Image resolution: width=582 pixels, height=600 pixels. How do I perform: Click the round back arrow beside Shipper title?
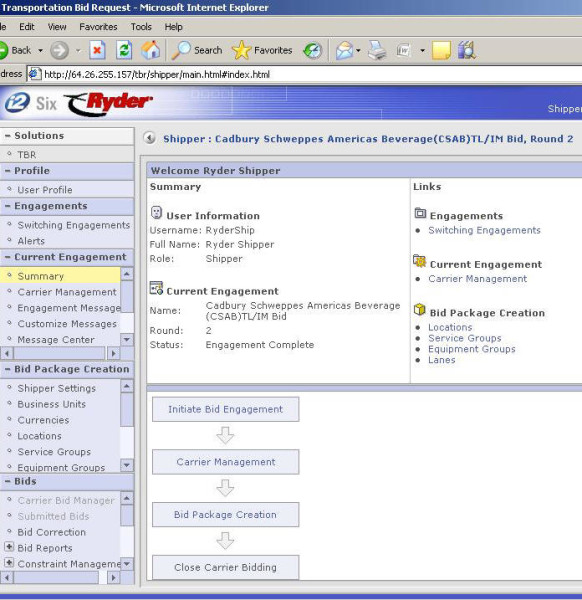(150, 138)
